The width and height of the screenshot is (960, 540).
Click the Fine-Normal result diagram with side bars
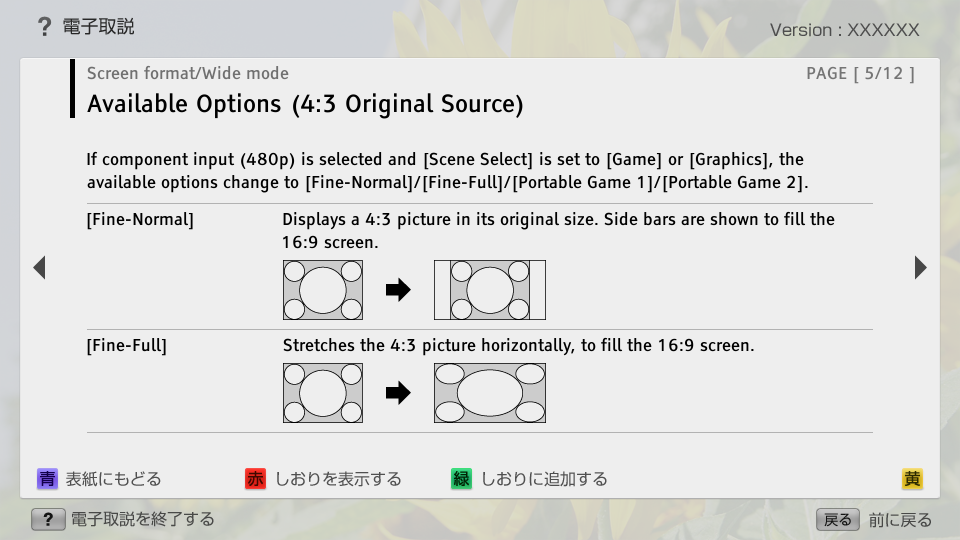tap(490, 290)
